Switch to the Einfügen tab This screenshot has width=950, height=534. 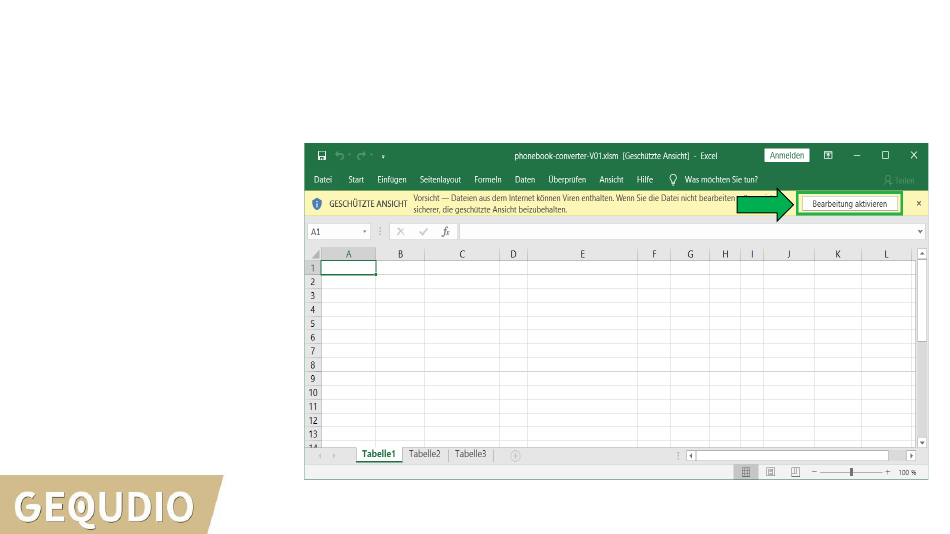[x=391, y=179]
